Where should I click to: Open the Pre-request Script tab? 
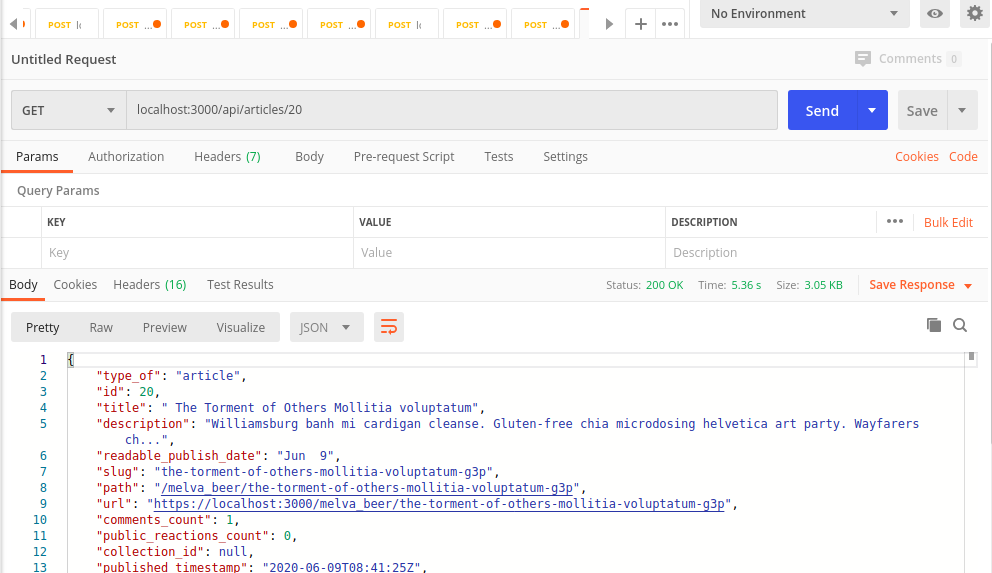pyautogui.click(x=404, y=156)
